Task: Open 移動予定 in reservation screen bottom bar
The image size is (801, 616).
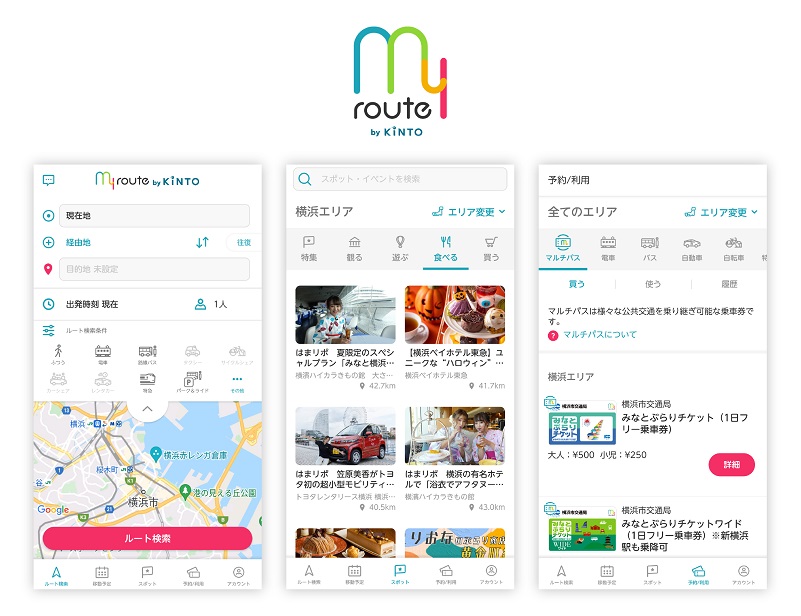Action: point(607,575)
